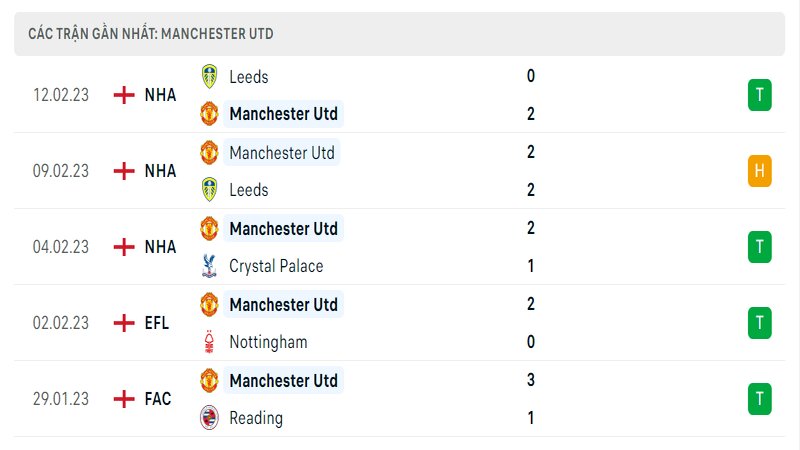Click the FAC competition label
800x450 pixels.
click(x=158, y=398)
